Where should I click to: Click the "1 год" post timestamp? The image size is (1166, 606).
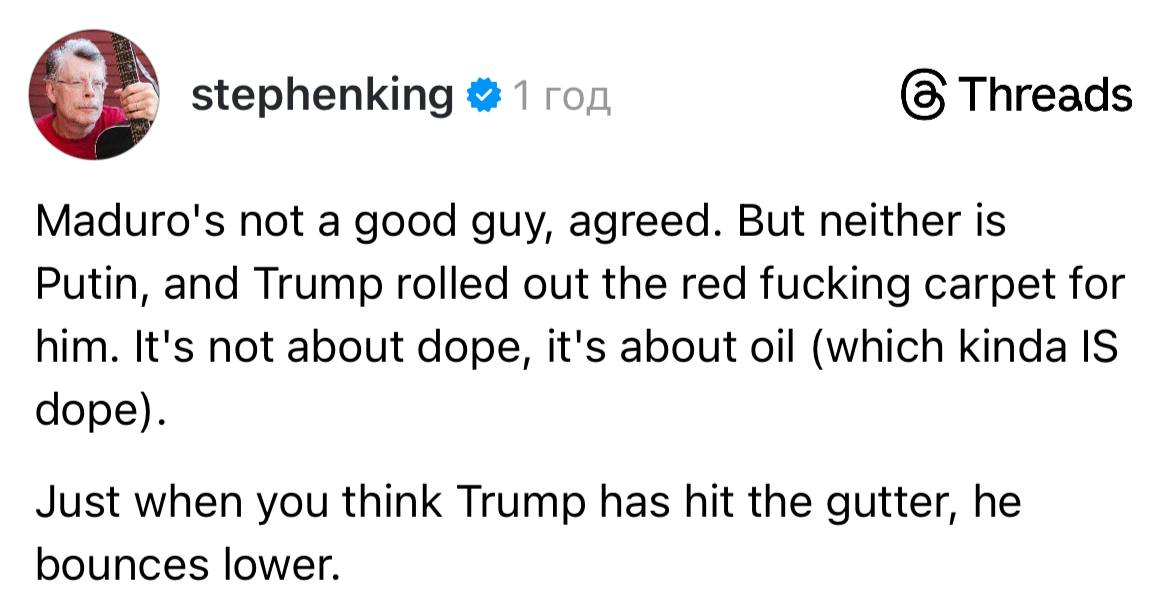tap(561, 97)
